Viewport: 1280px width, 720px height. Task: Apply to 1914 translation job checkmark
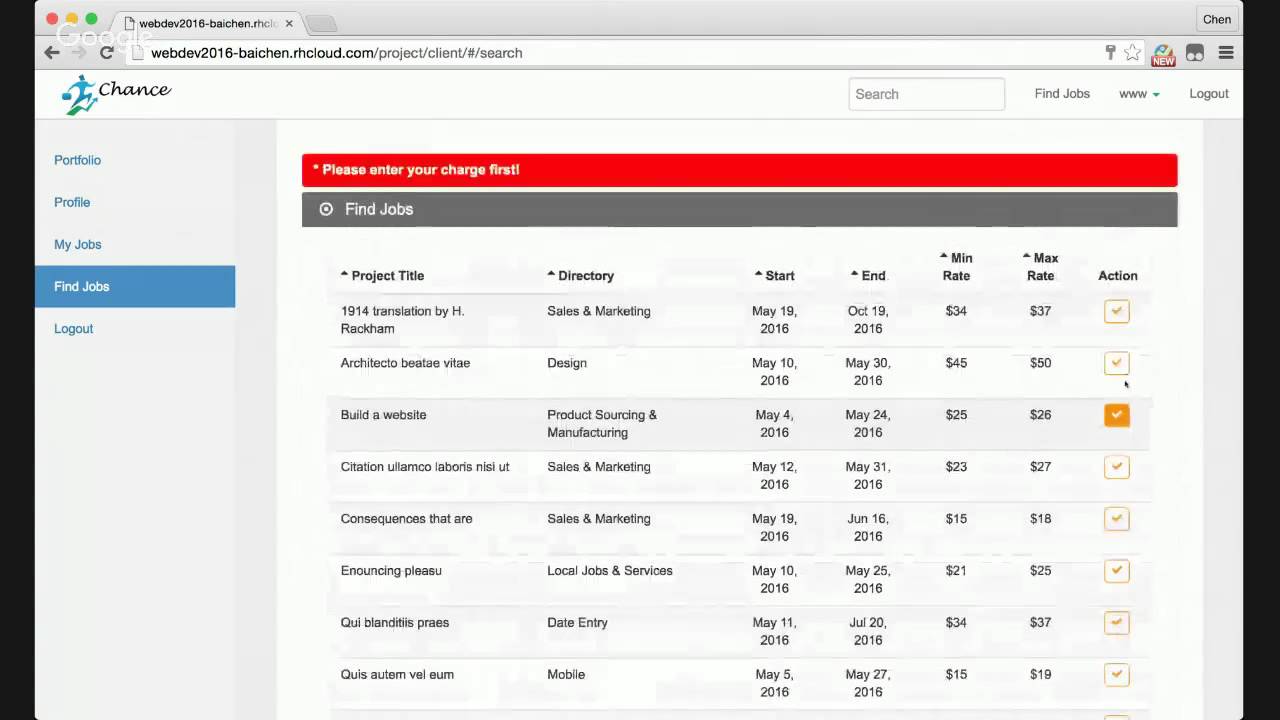[1117, 311]
